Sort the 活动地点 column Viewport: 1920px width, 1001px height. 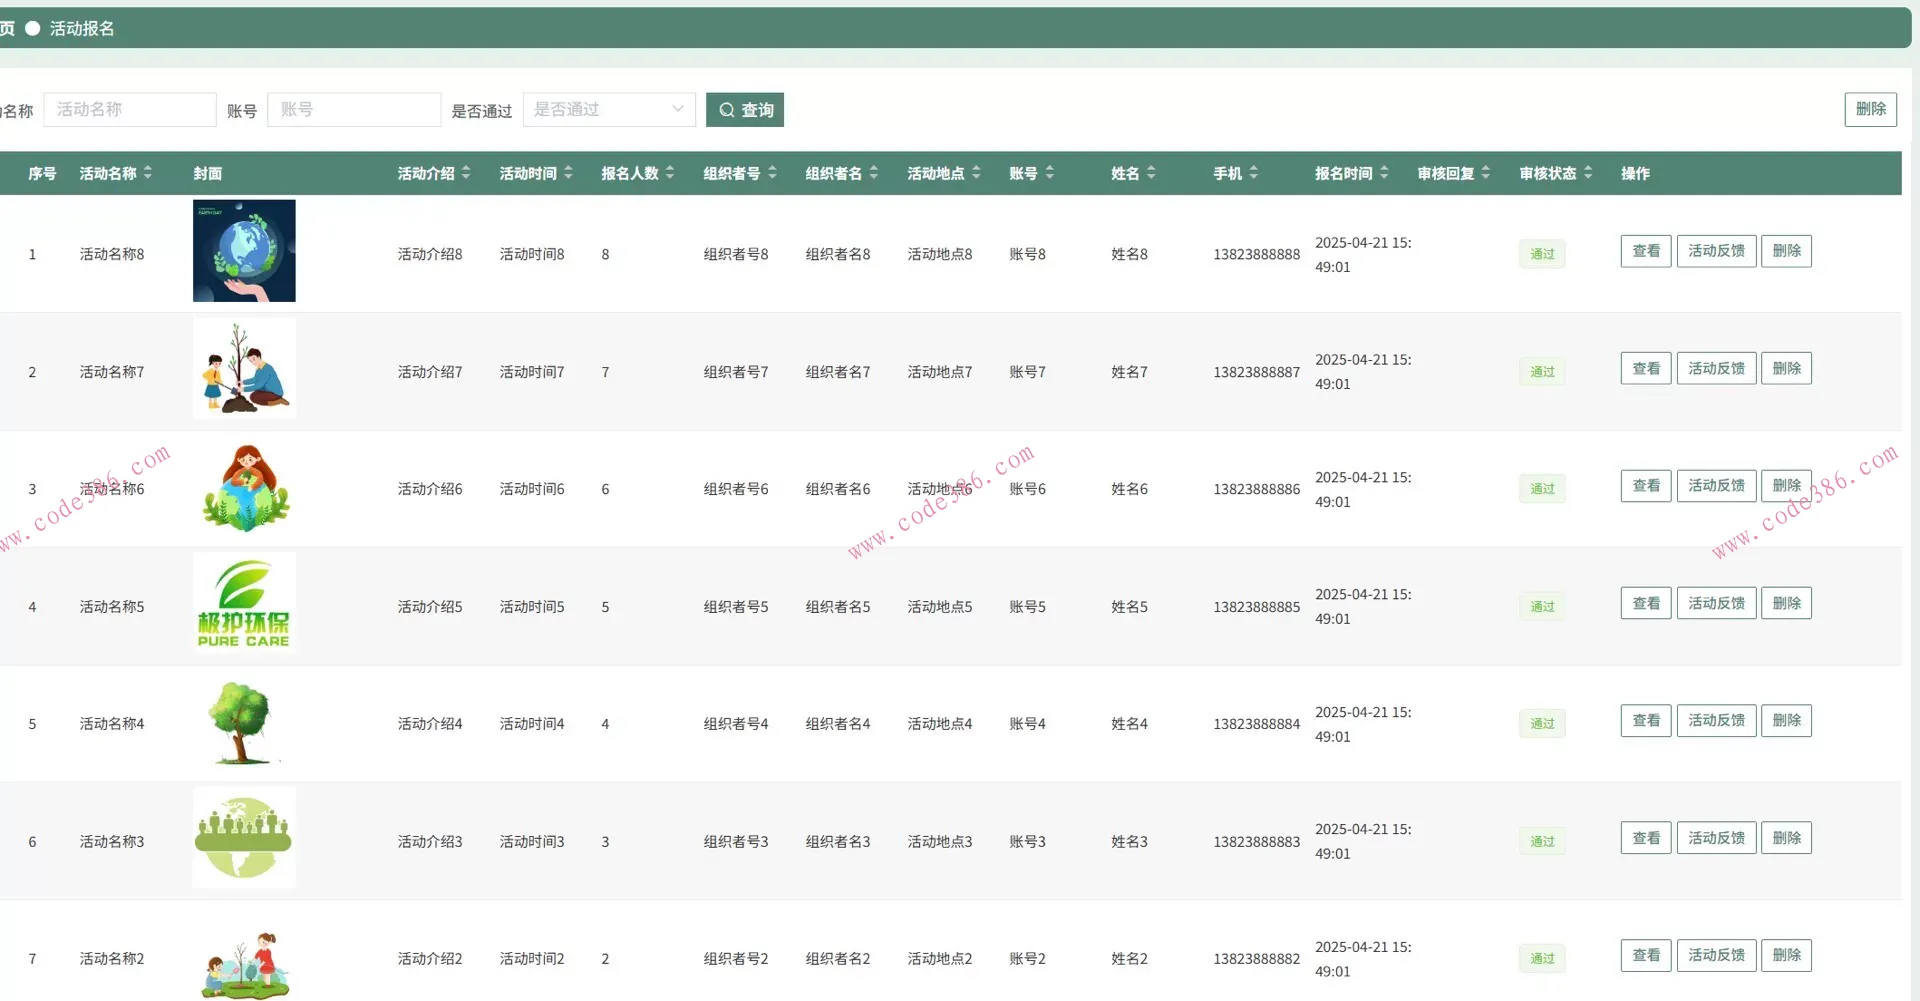pos(976,173)
